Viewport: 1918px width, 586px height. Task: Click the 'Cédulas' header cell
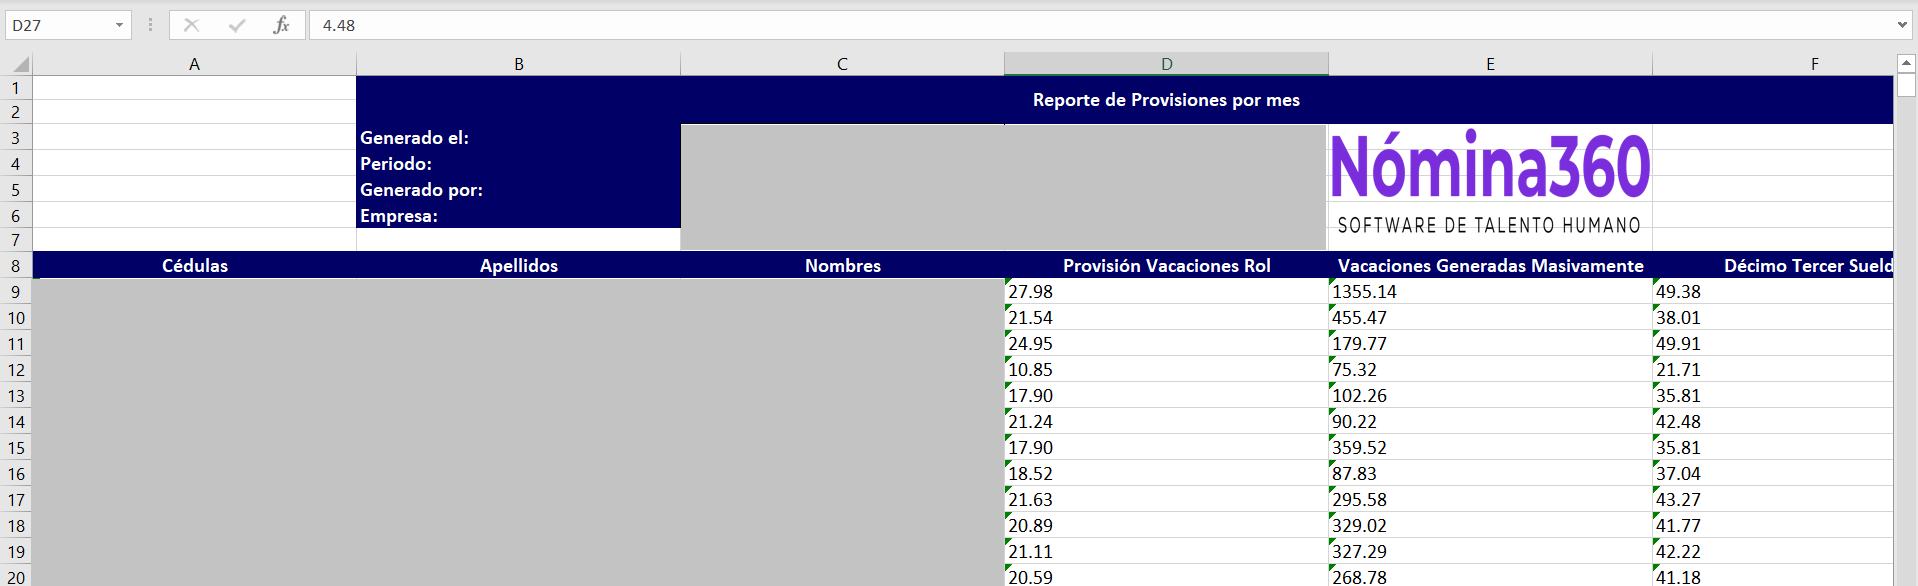pos(194,266)
